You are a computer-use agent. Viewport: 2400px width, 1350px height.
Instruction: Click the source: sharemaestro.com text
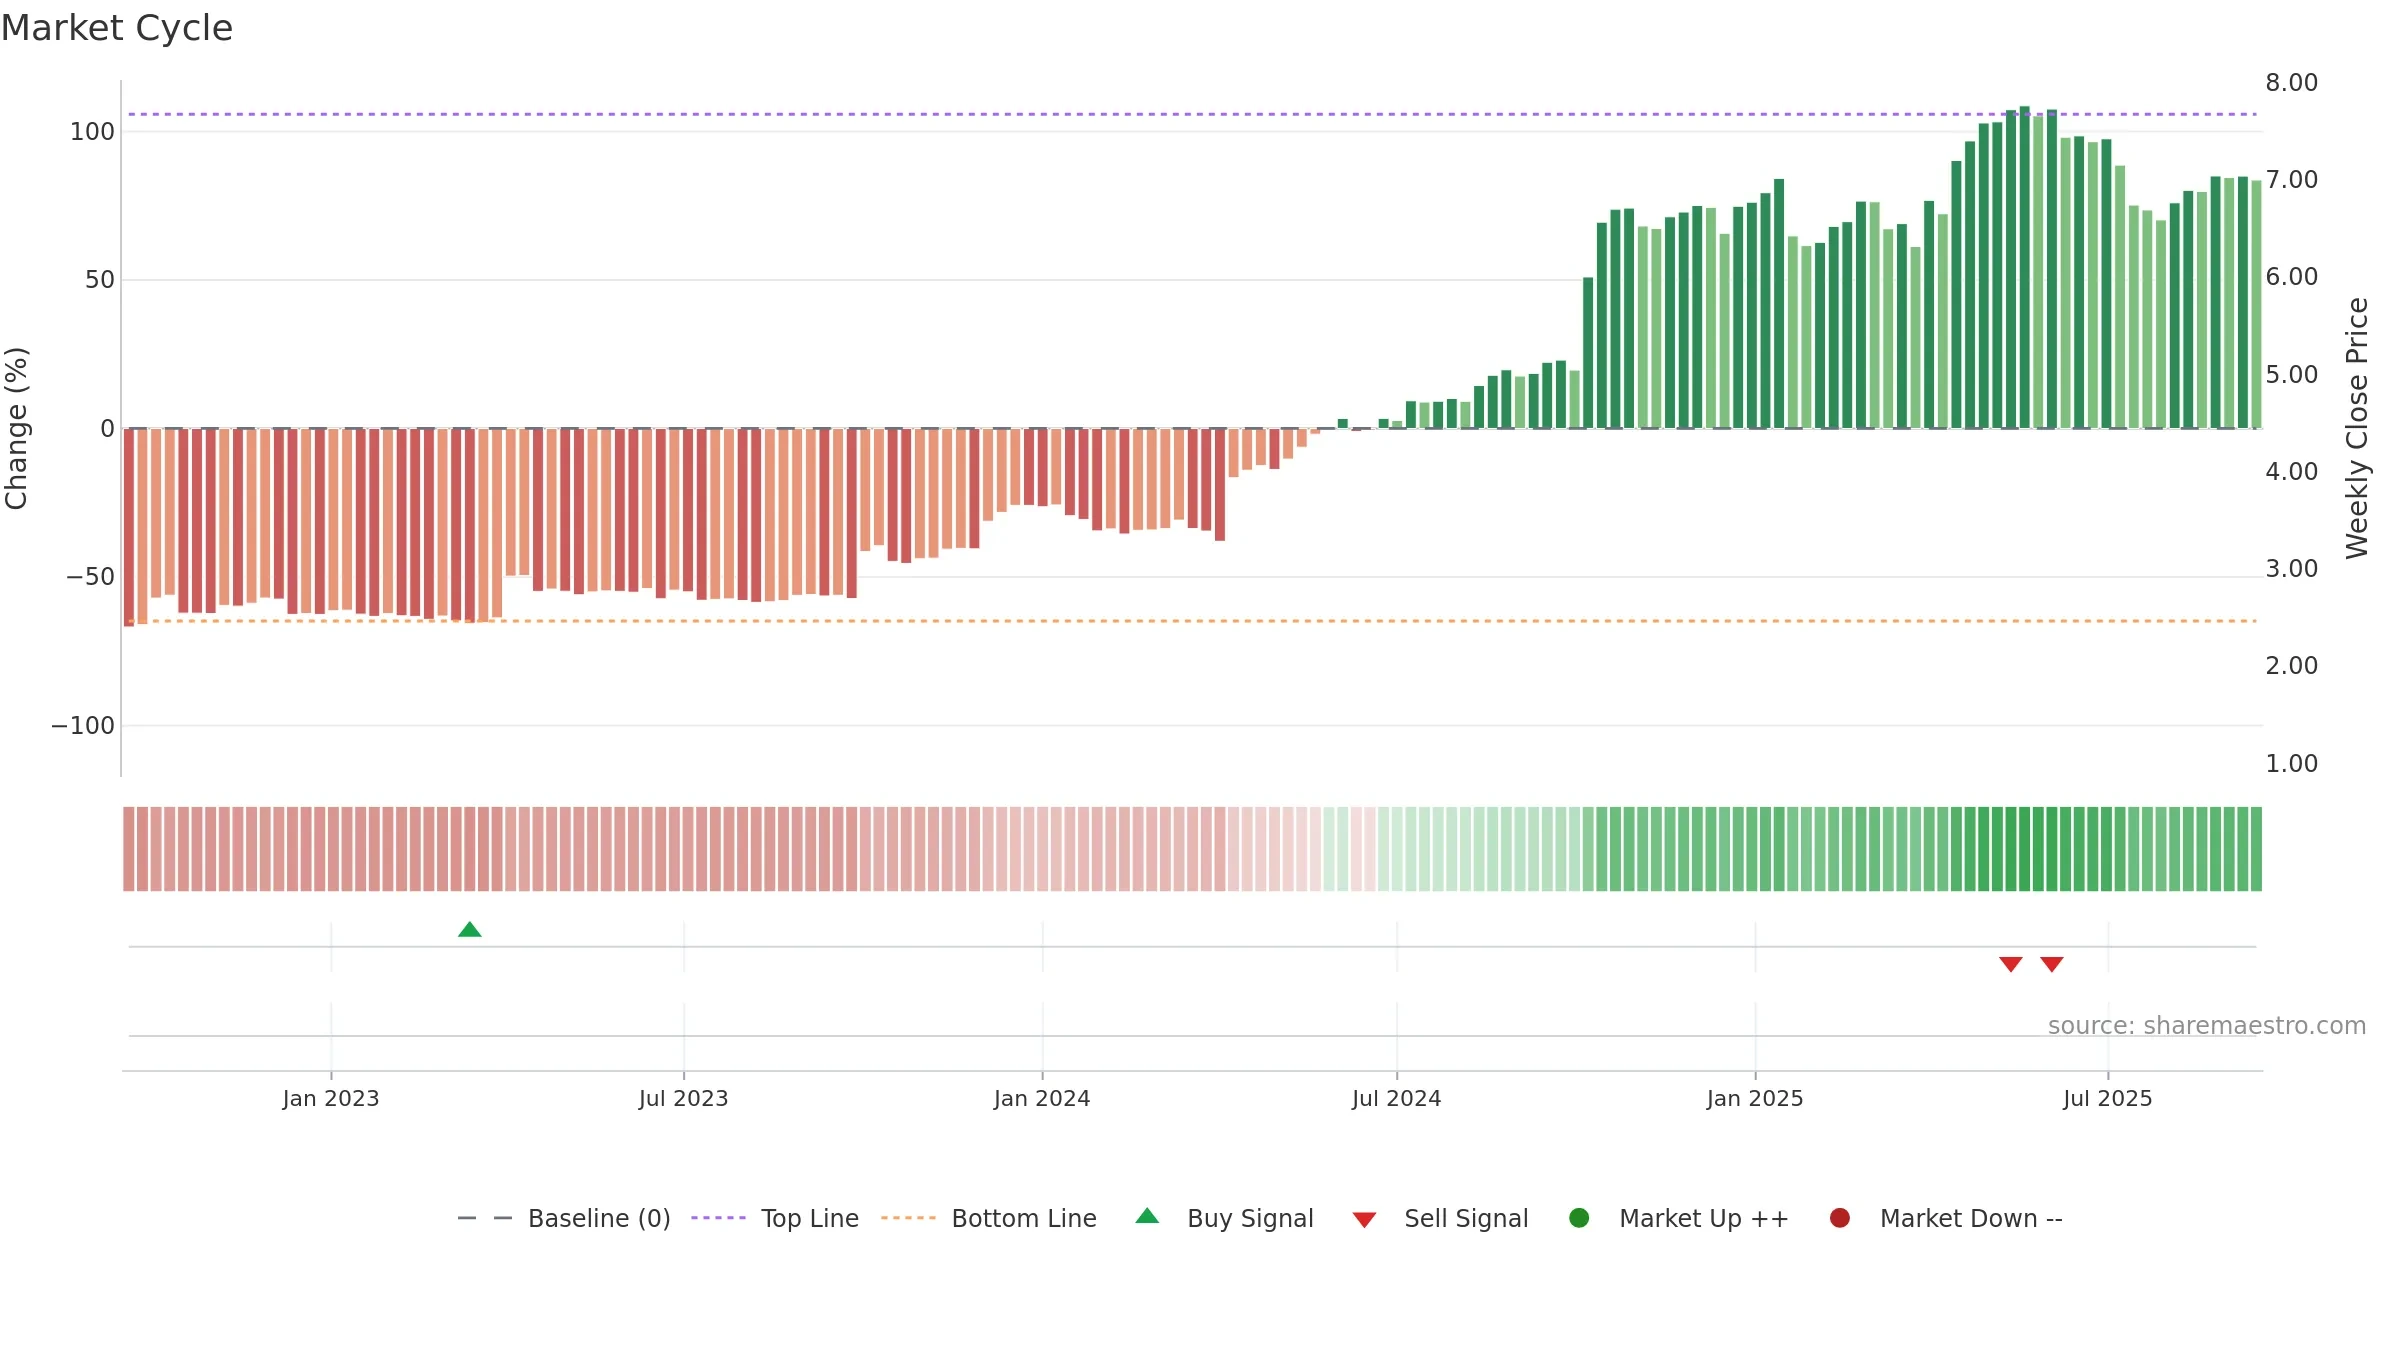coord(2207,1026)
